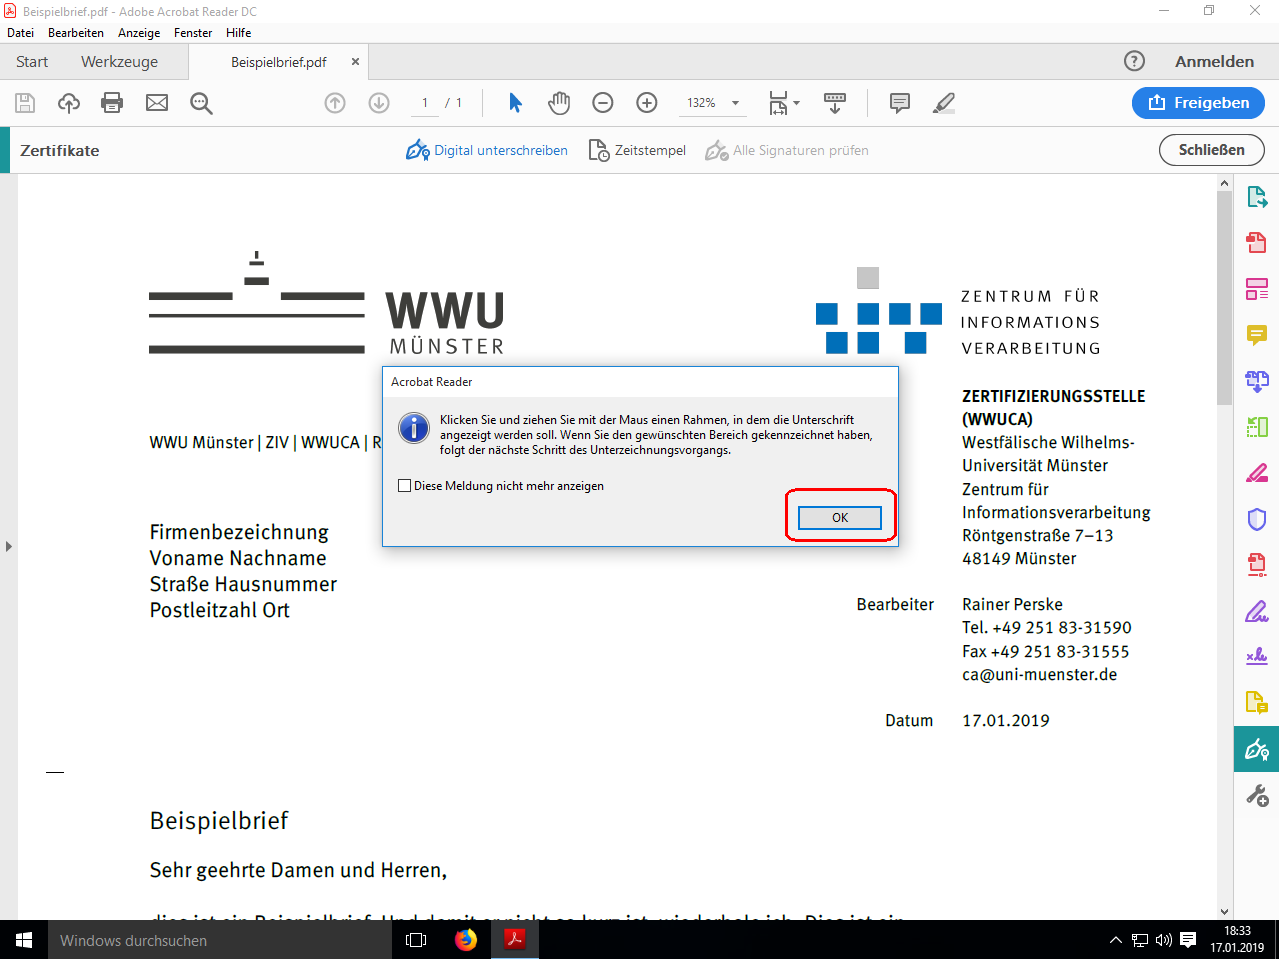The height and width of the screenshot is (959, 1279).
Task: Zoom in with the plus icon
Action: click(647, 103)
